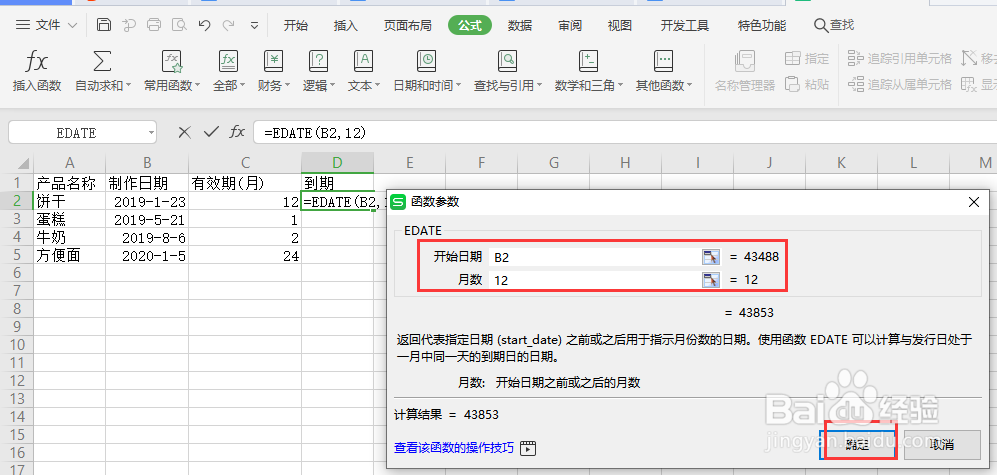The height and width of the screenshot is (475, 997).
Task: Click the 牛奶 cell
Action: coord(70,238)
